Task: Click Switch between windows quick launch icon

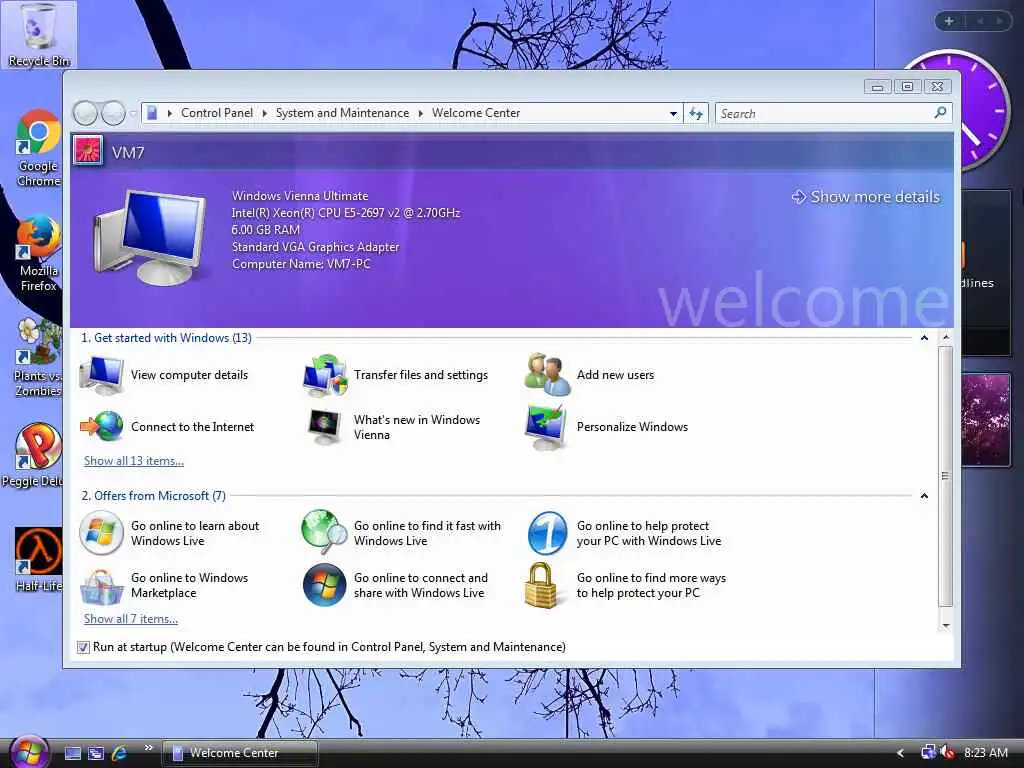Action: coord(96,753)
